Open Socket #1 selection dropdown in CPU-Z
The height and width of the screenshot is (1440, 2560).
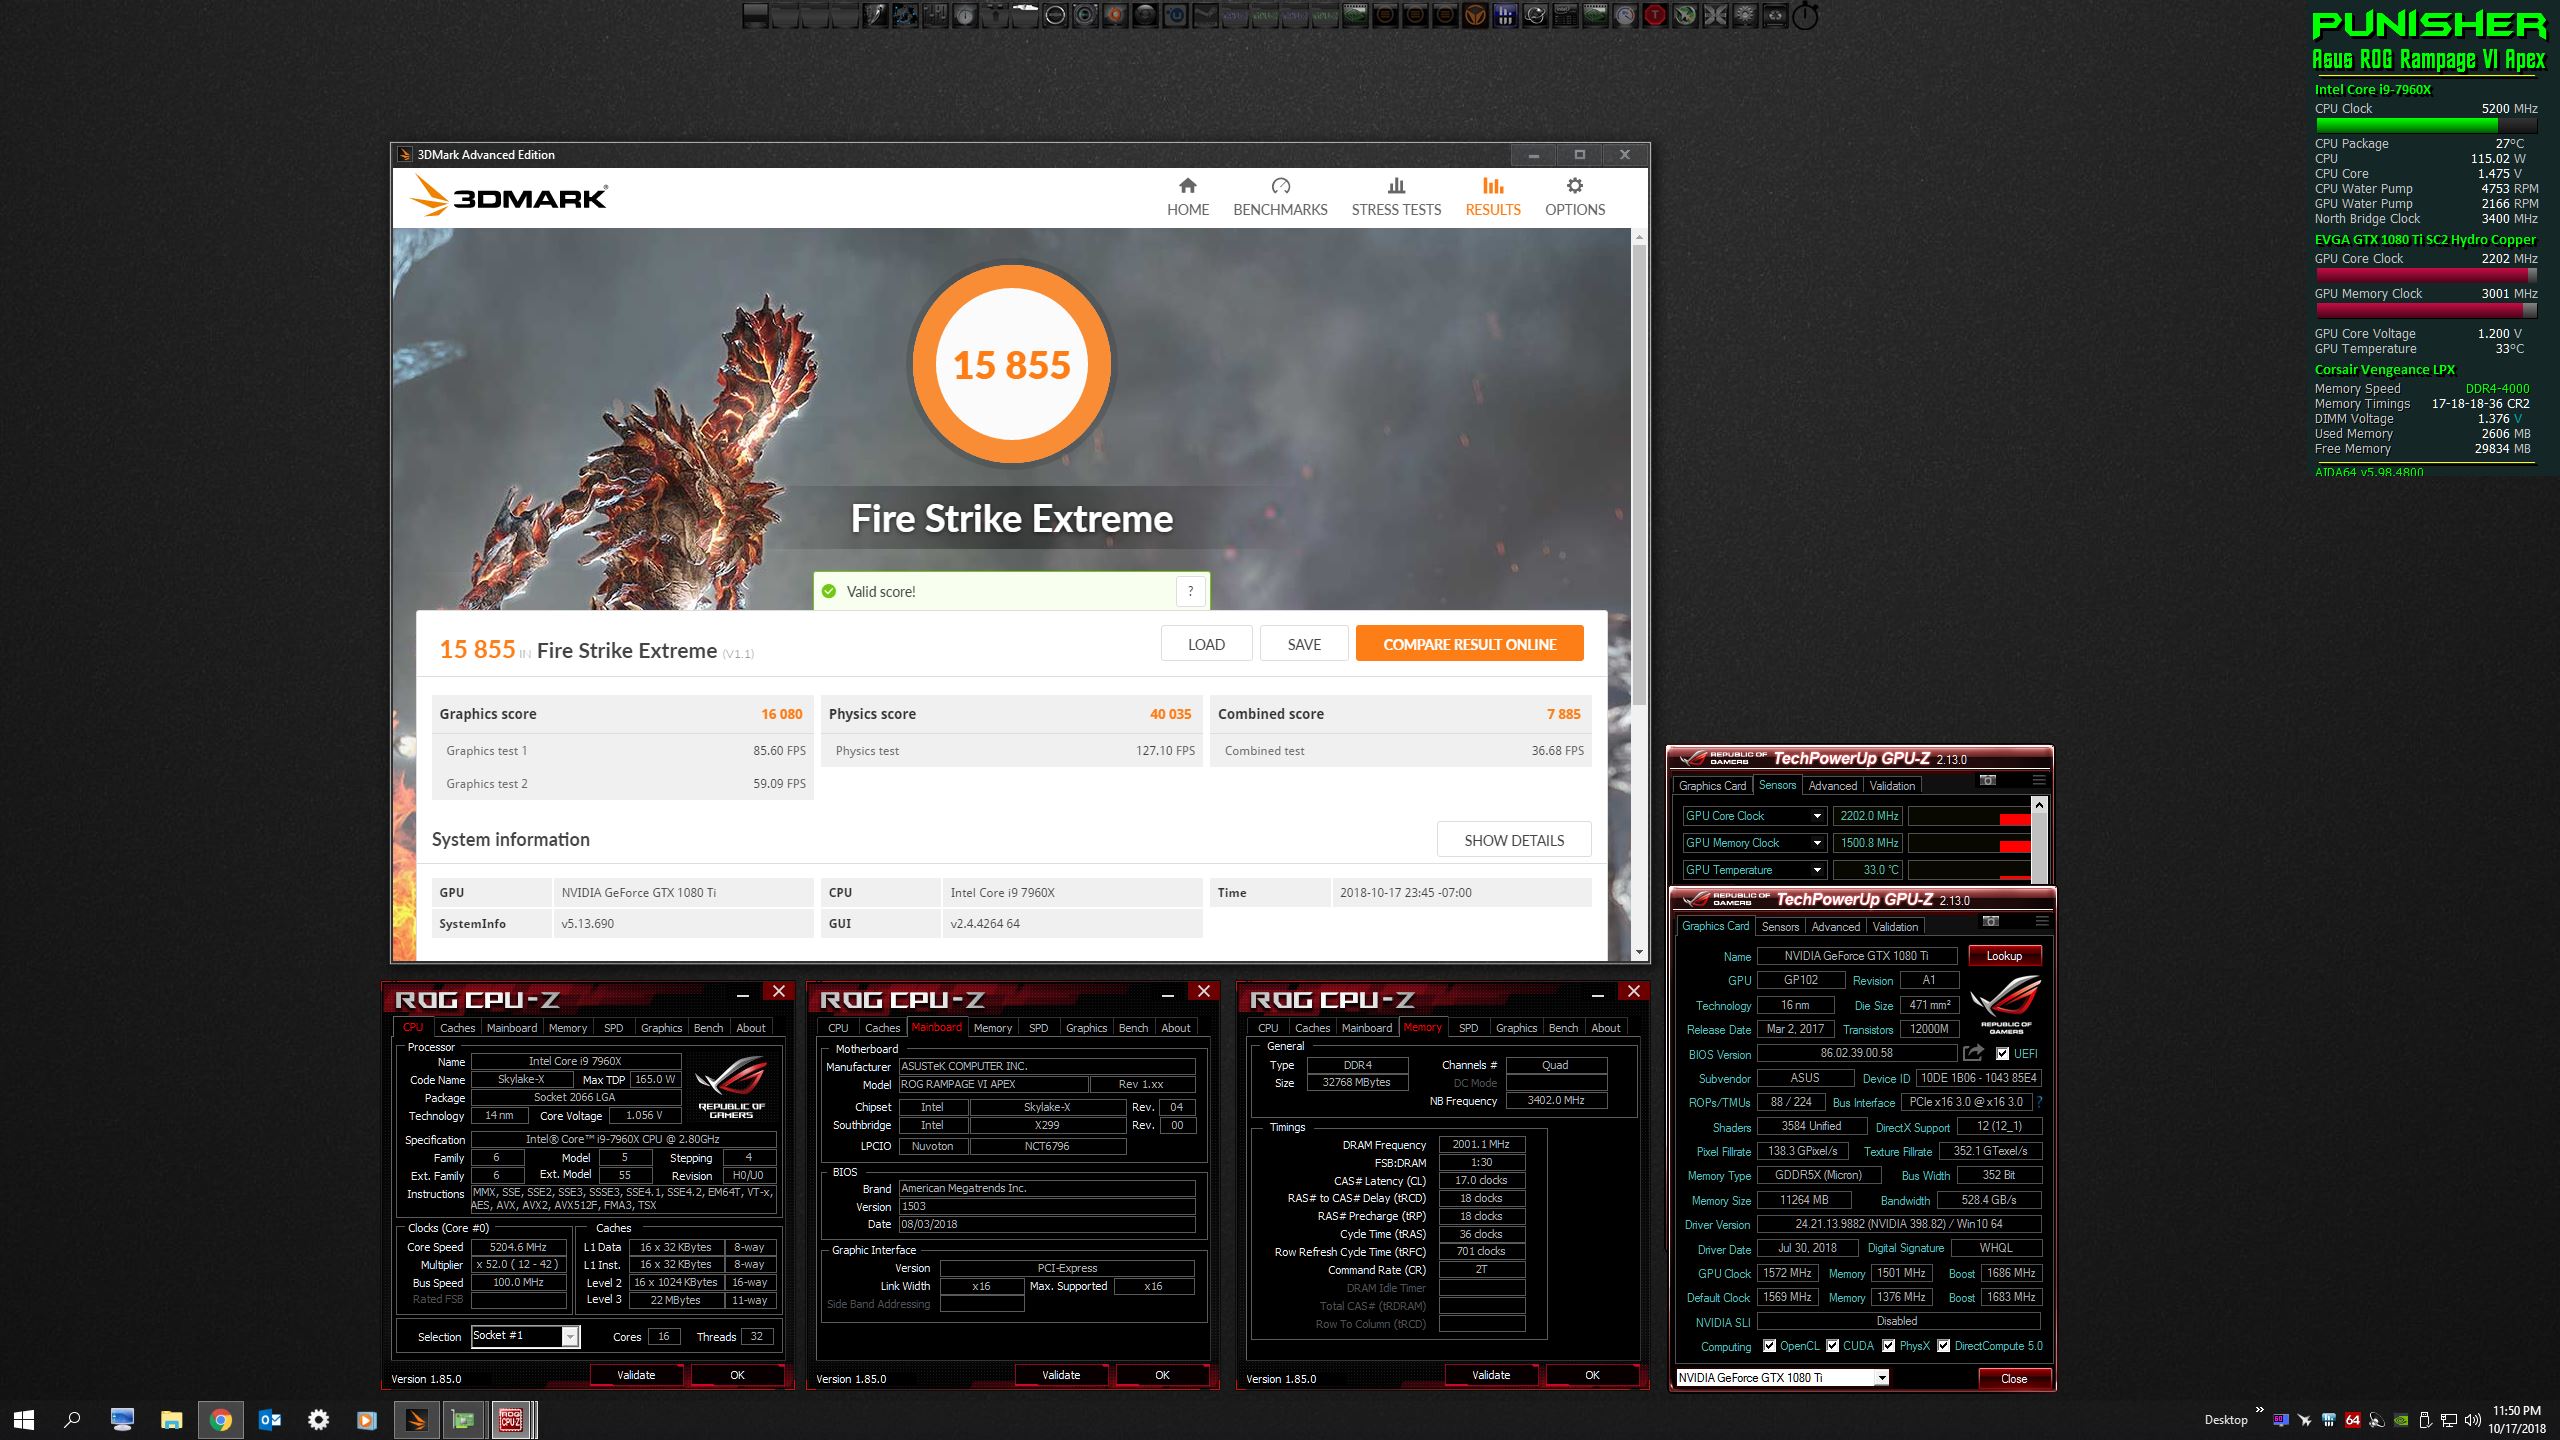(570, 1337)
